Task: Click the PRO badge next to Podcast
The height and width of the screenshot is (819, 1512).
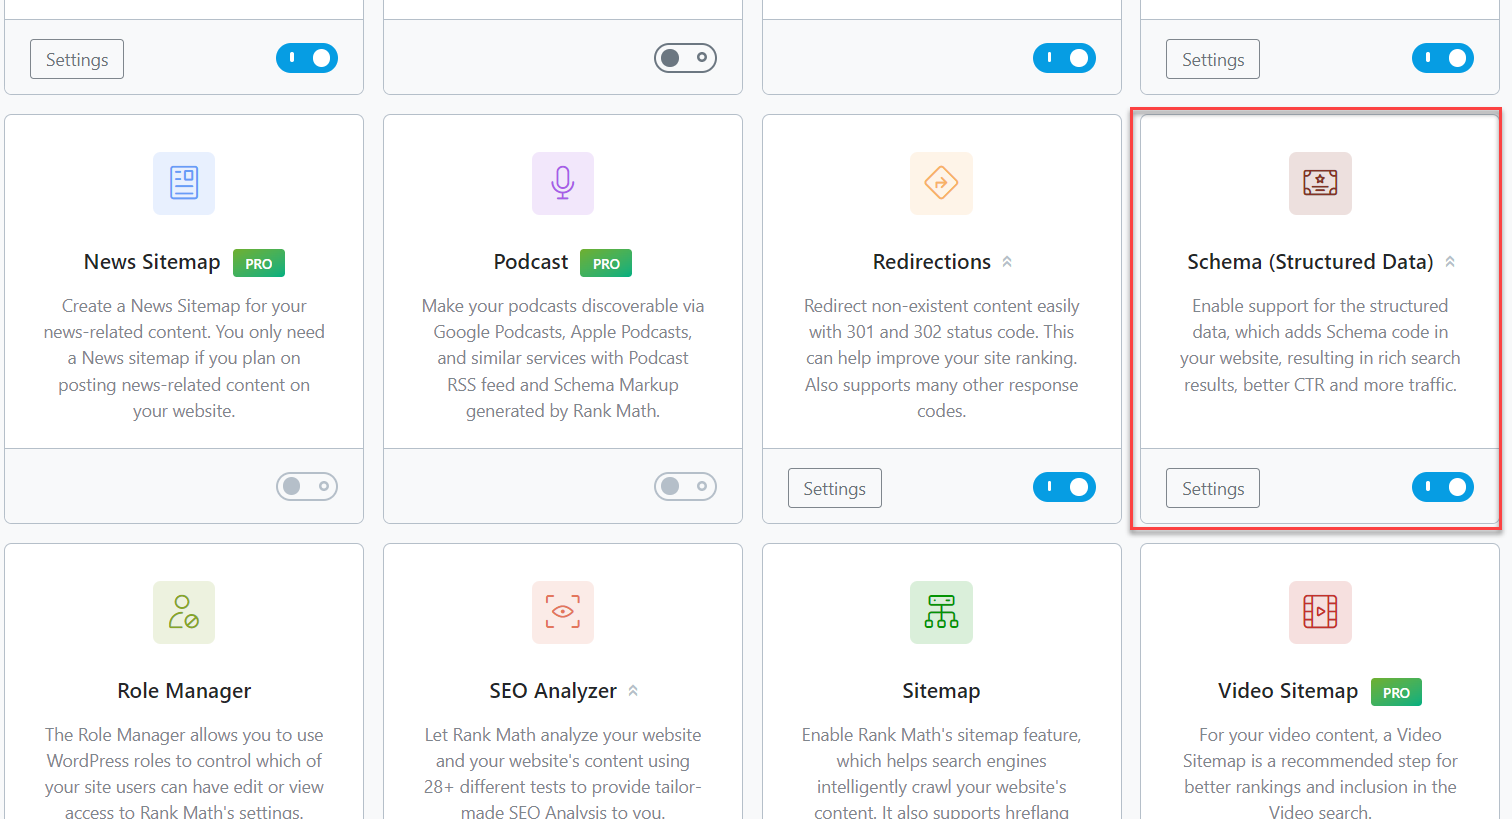Action: (606, 263)
